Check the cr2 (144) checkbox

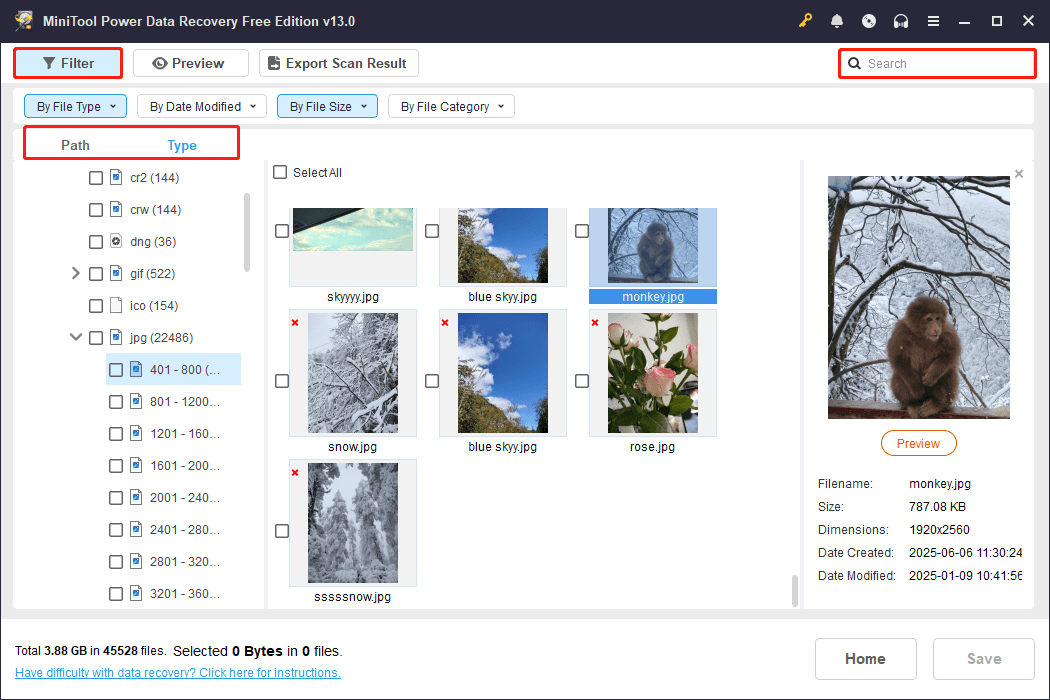(96, 178)
